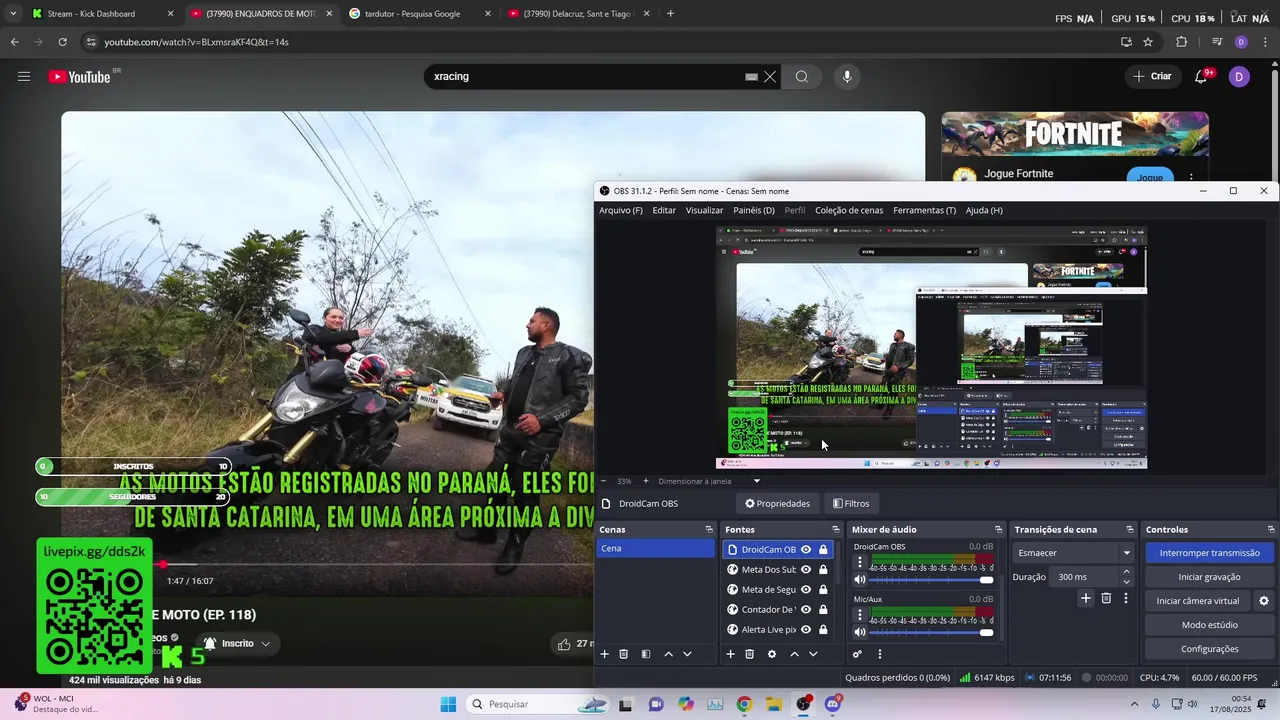This screenshot has height=720, width=1280.
Task: Mute Mic/Aux audio channel
Action: (x=860, y=632)
